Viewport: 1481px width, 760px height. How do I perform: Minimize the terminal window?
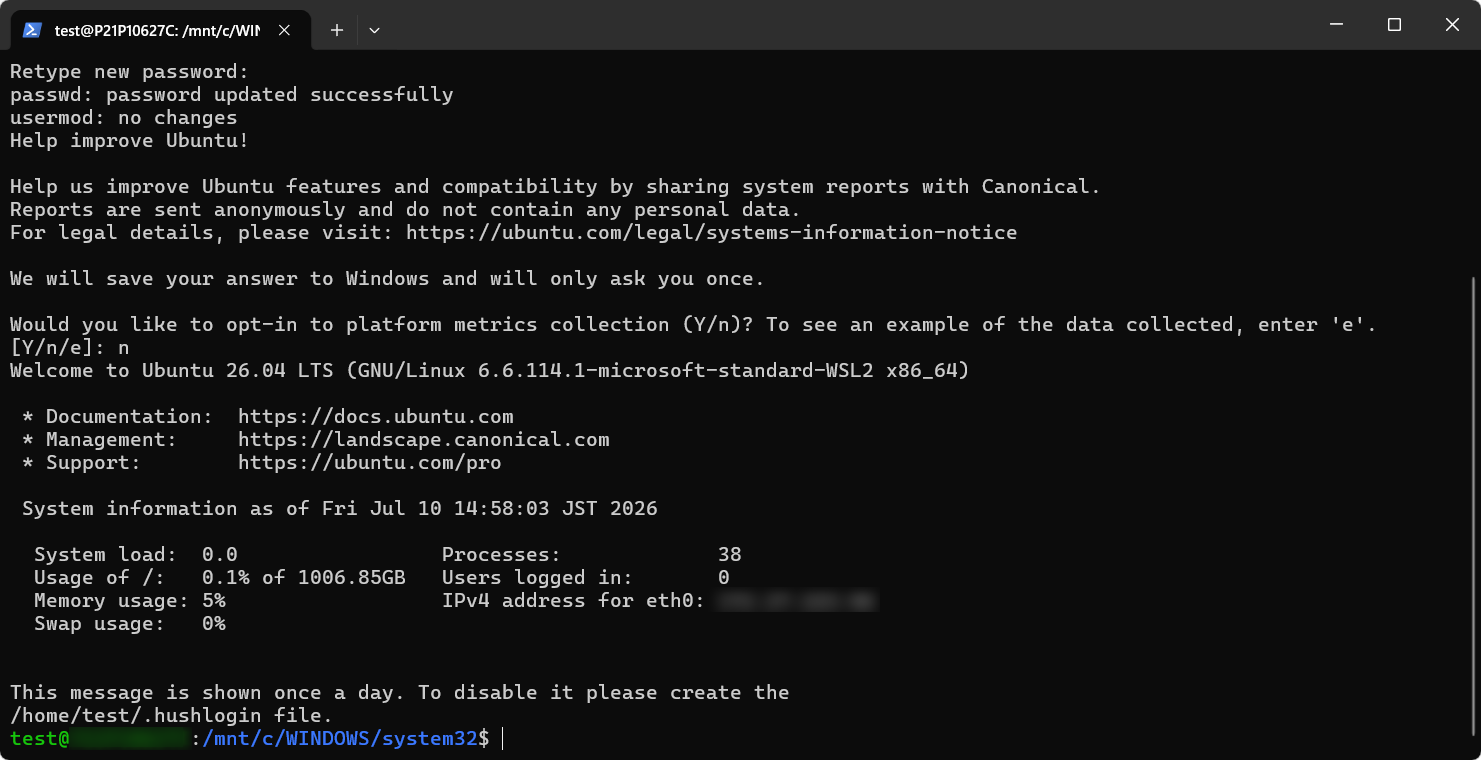coord(1336,25)
